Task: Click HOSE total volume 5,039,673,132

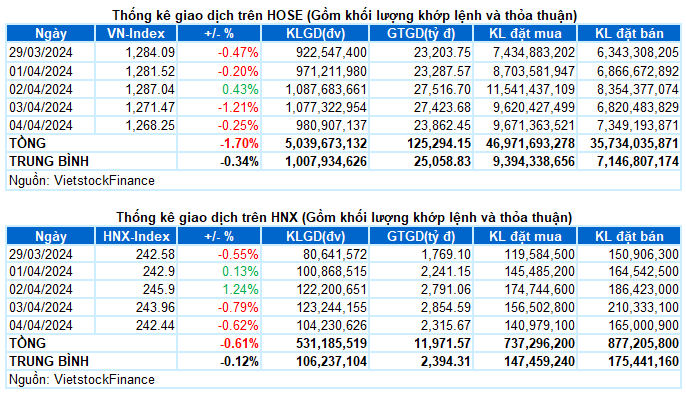Action: click(x=326, y=144)
